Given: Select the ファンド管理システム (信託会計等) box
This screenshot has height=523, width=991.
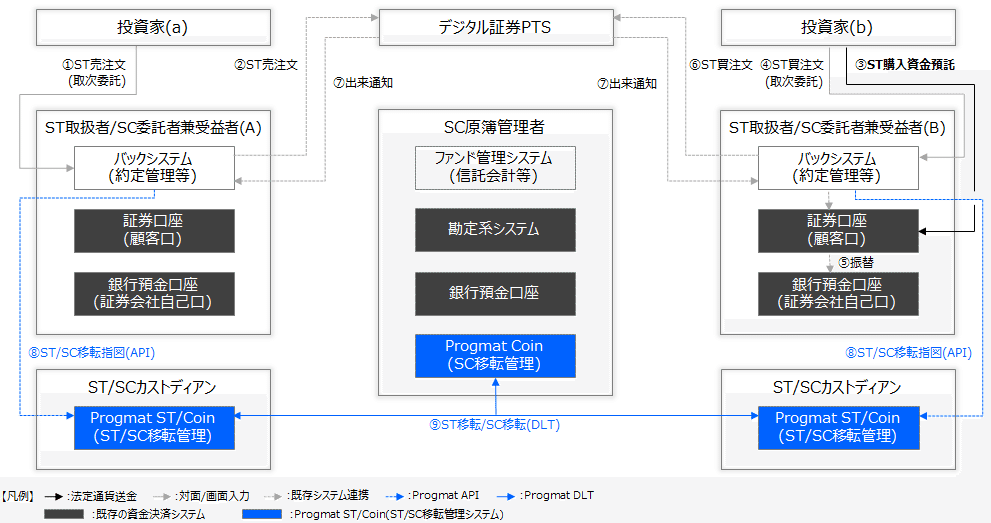Looking at the screenshot, I should point(495,168).
